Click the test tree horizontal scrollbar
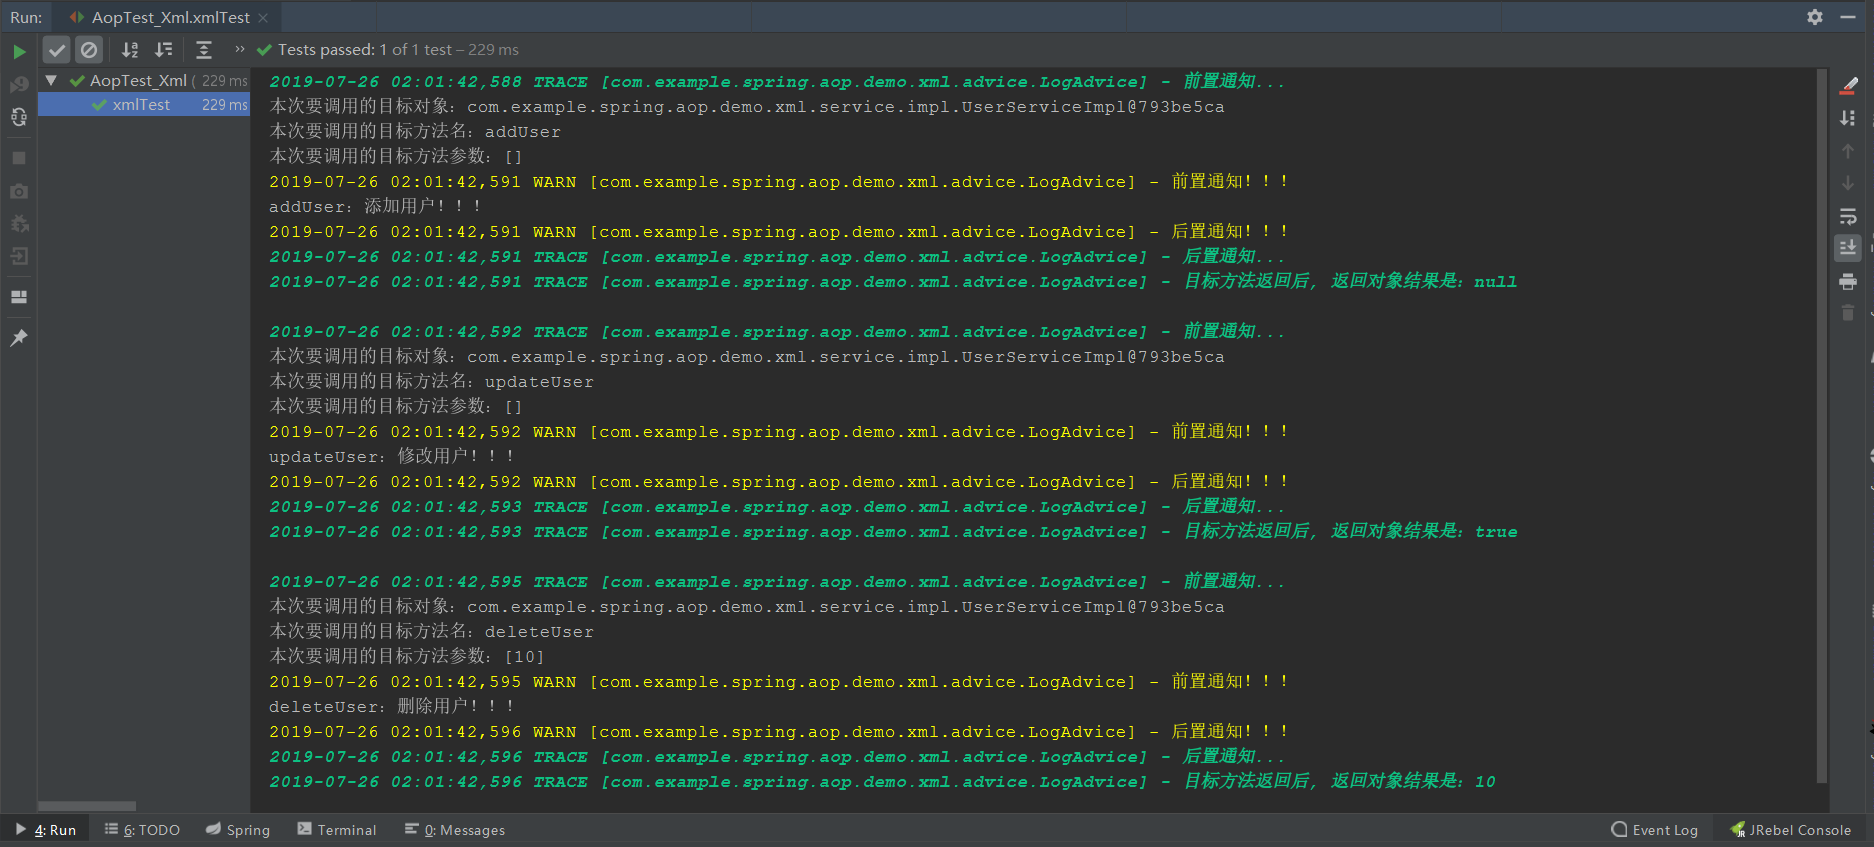The width and height of the screenshot is (1874, 847). [x=87, y=806]
